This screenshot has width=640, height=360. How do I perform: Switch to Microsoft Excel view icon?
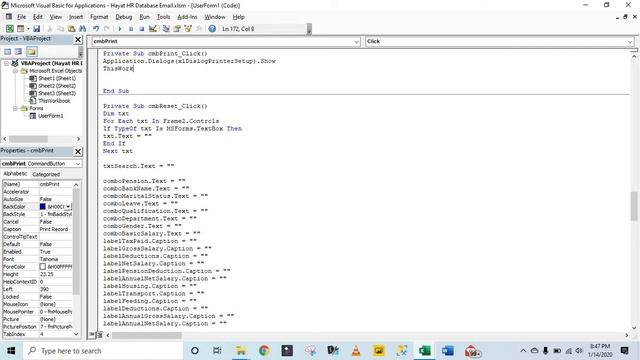point(9,29)
